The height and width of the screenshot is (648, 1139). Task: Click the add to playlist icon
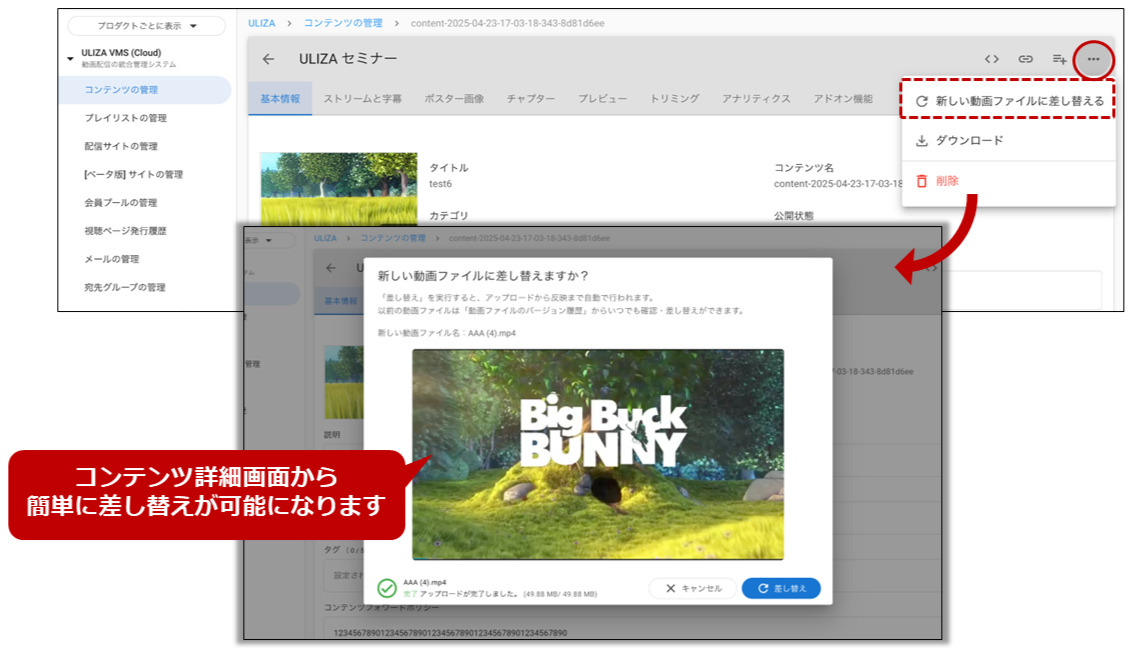point(1059,59)
